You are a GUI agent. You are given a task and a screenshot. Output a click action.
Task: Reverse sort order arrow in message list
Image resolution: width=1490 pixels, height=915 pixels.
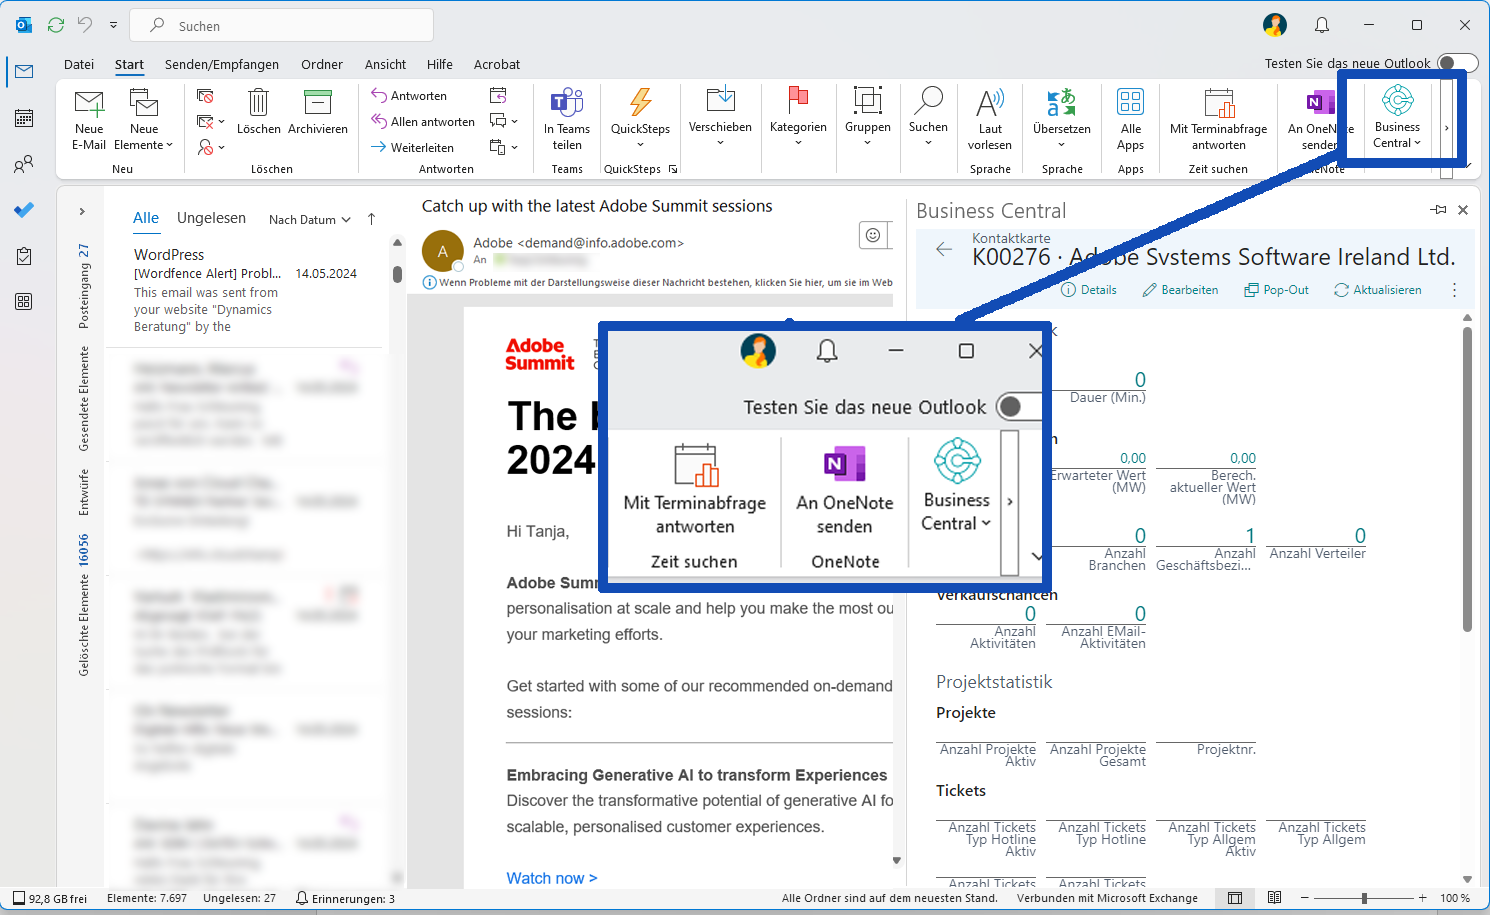tap(371, 219)
